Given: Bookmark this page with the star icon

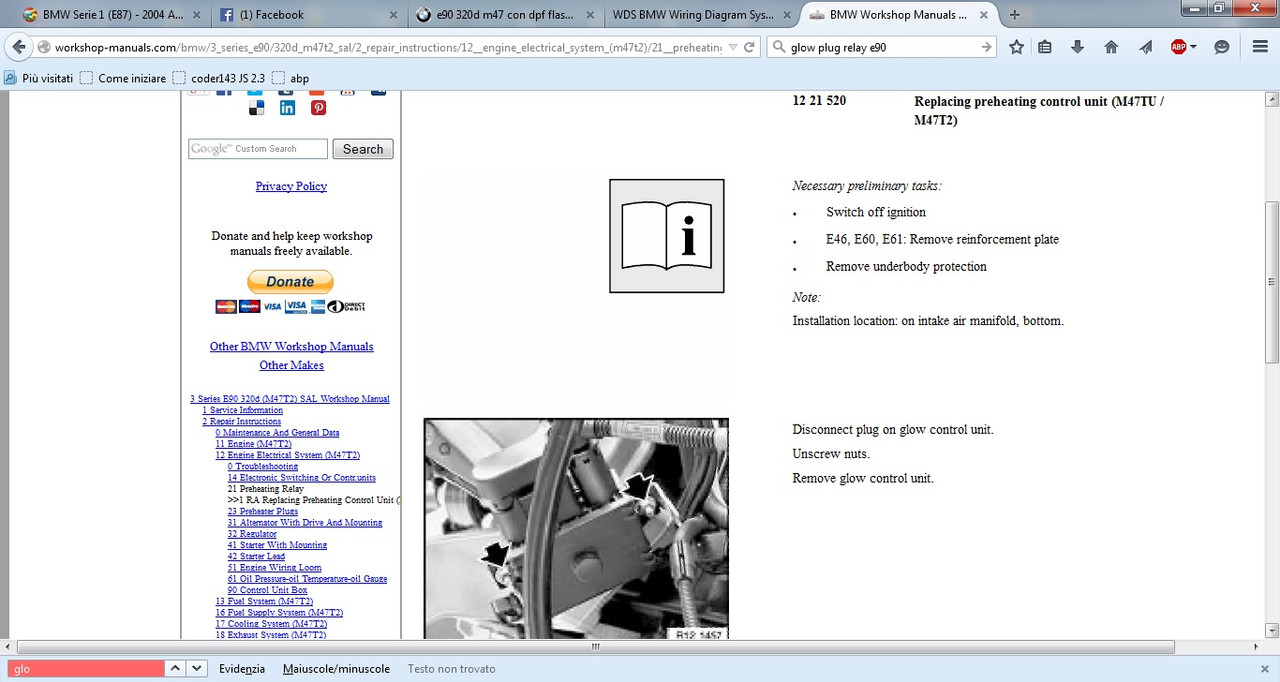Looking at the screenshot, I should click(1017, 47).
